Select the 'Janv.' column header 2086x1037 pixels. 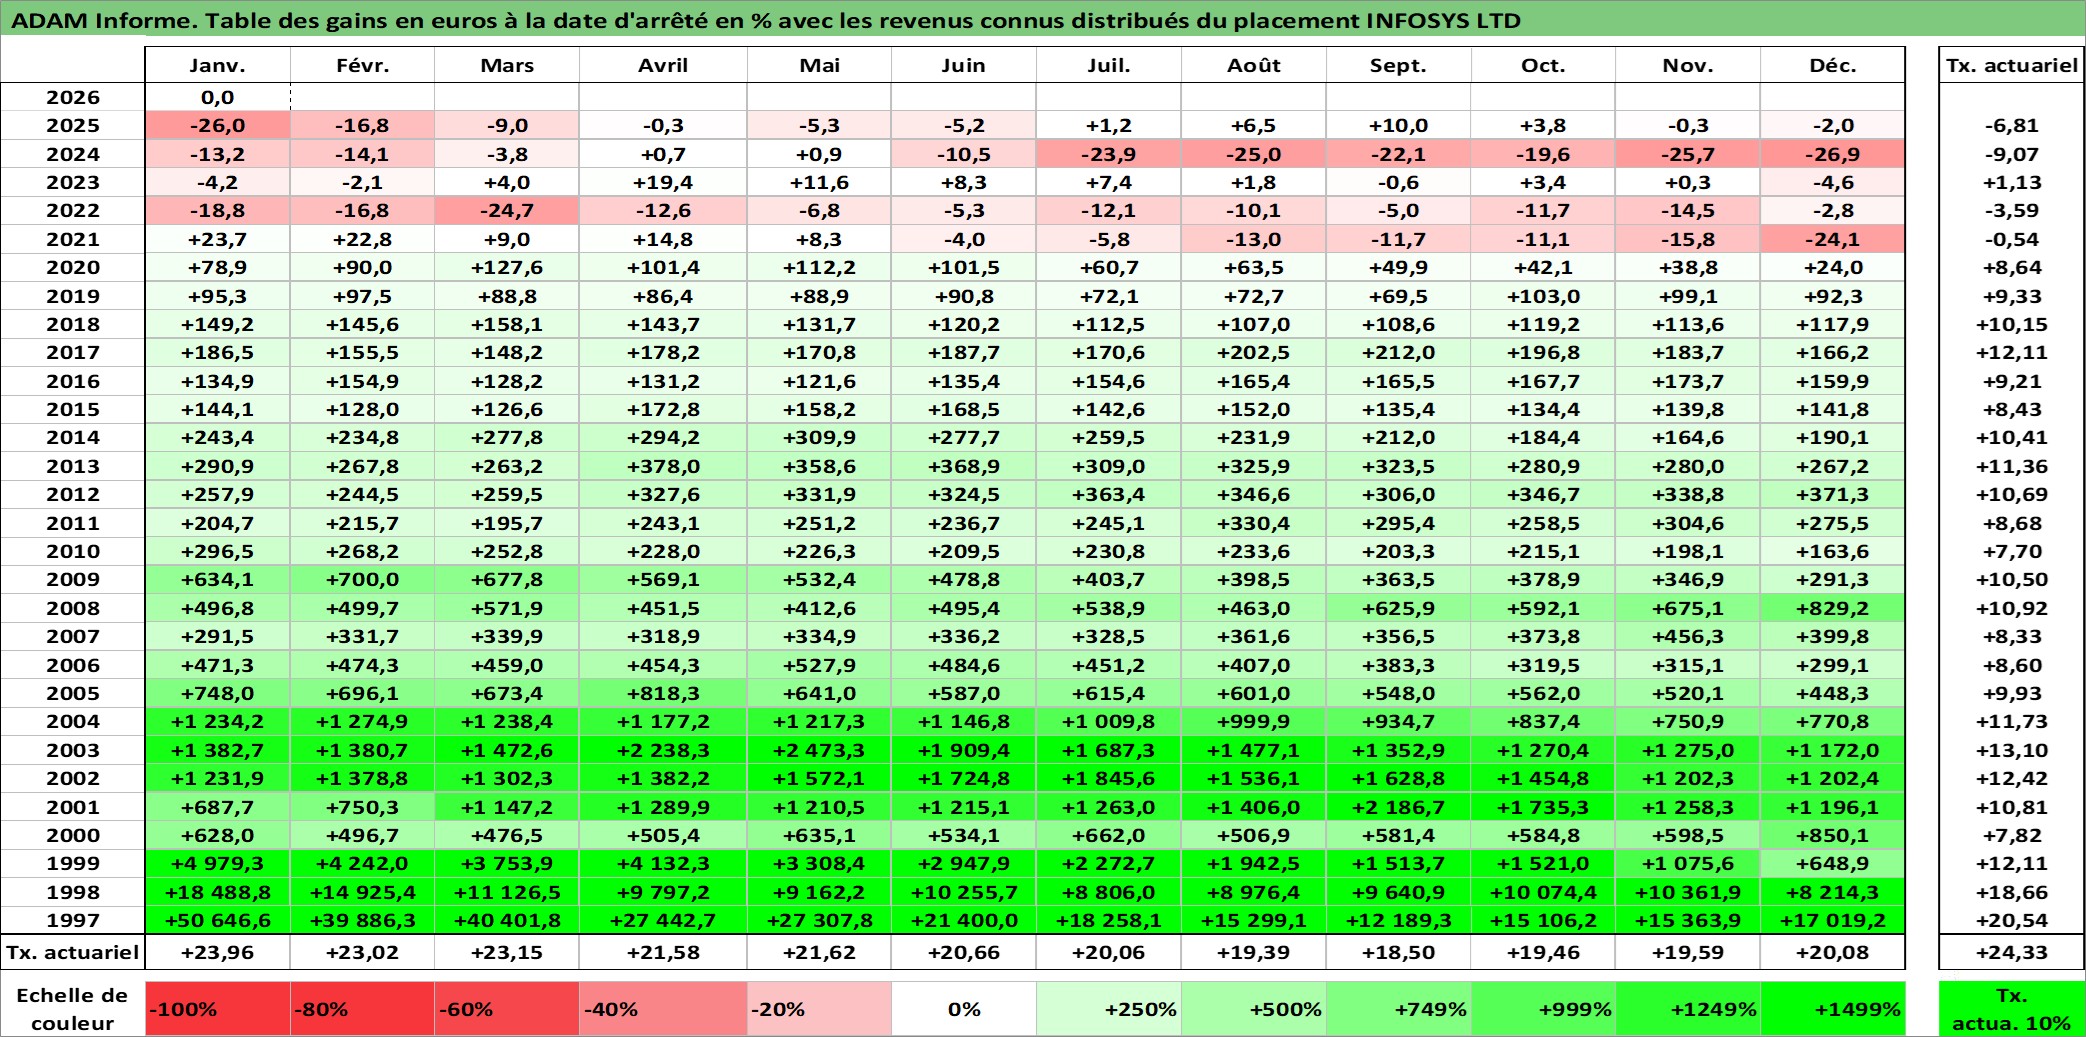(x=218, y=65)
